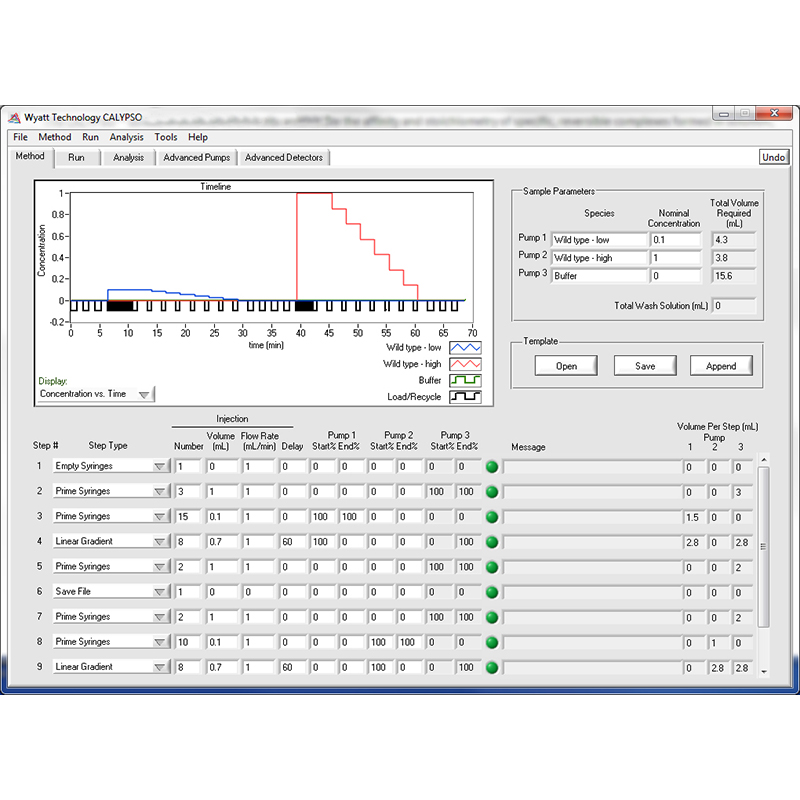Click step 3 injection number field 15
Screen dimensions: 800x800
click(x=188, y=517)
